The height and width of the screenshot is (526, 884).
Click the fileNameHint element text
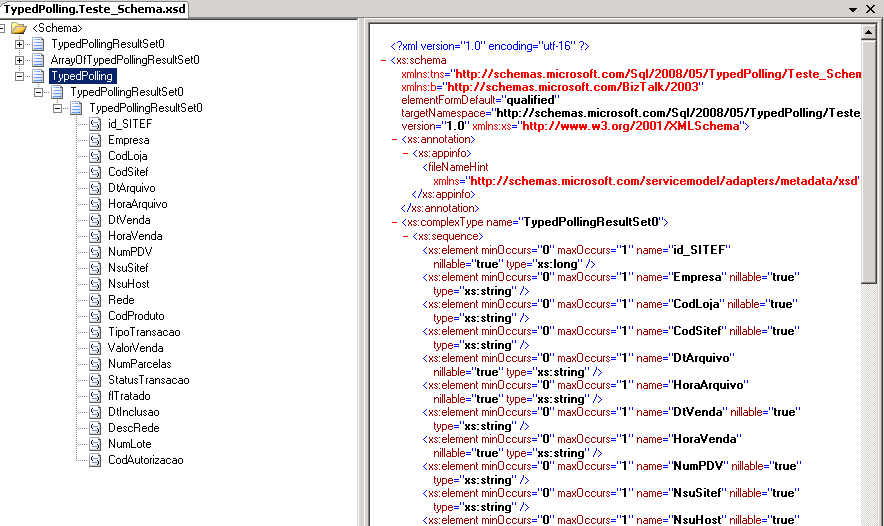tap(456, 167)
